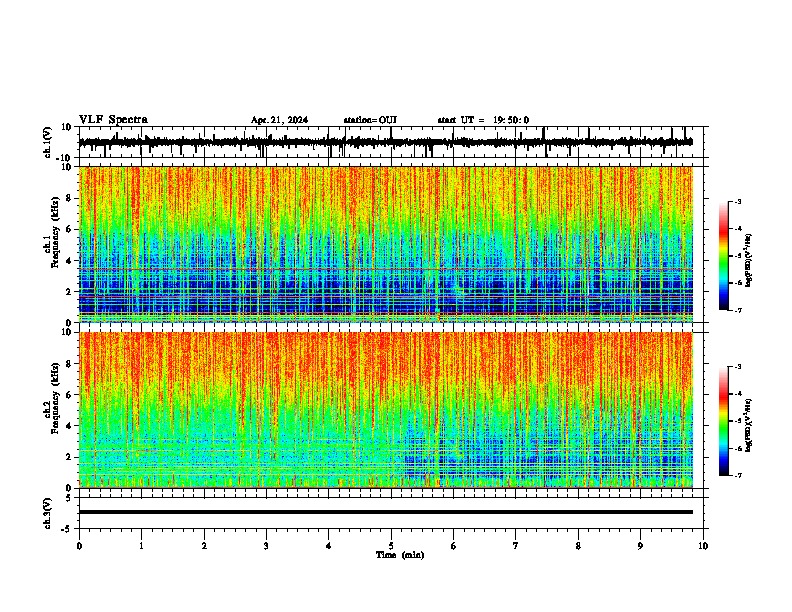This screenshot has height=612, width=792.
Task: Click the ch.1 colorbar log(PSD) label
Action: [749, 261]
